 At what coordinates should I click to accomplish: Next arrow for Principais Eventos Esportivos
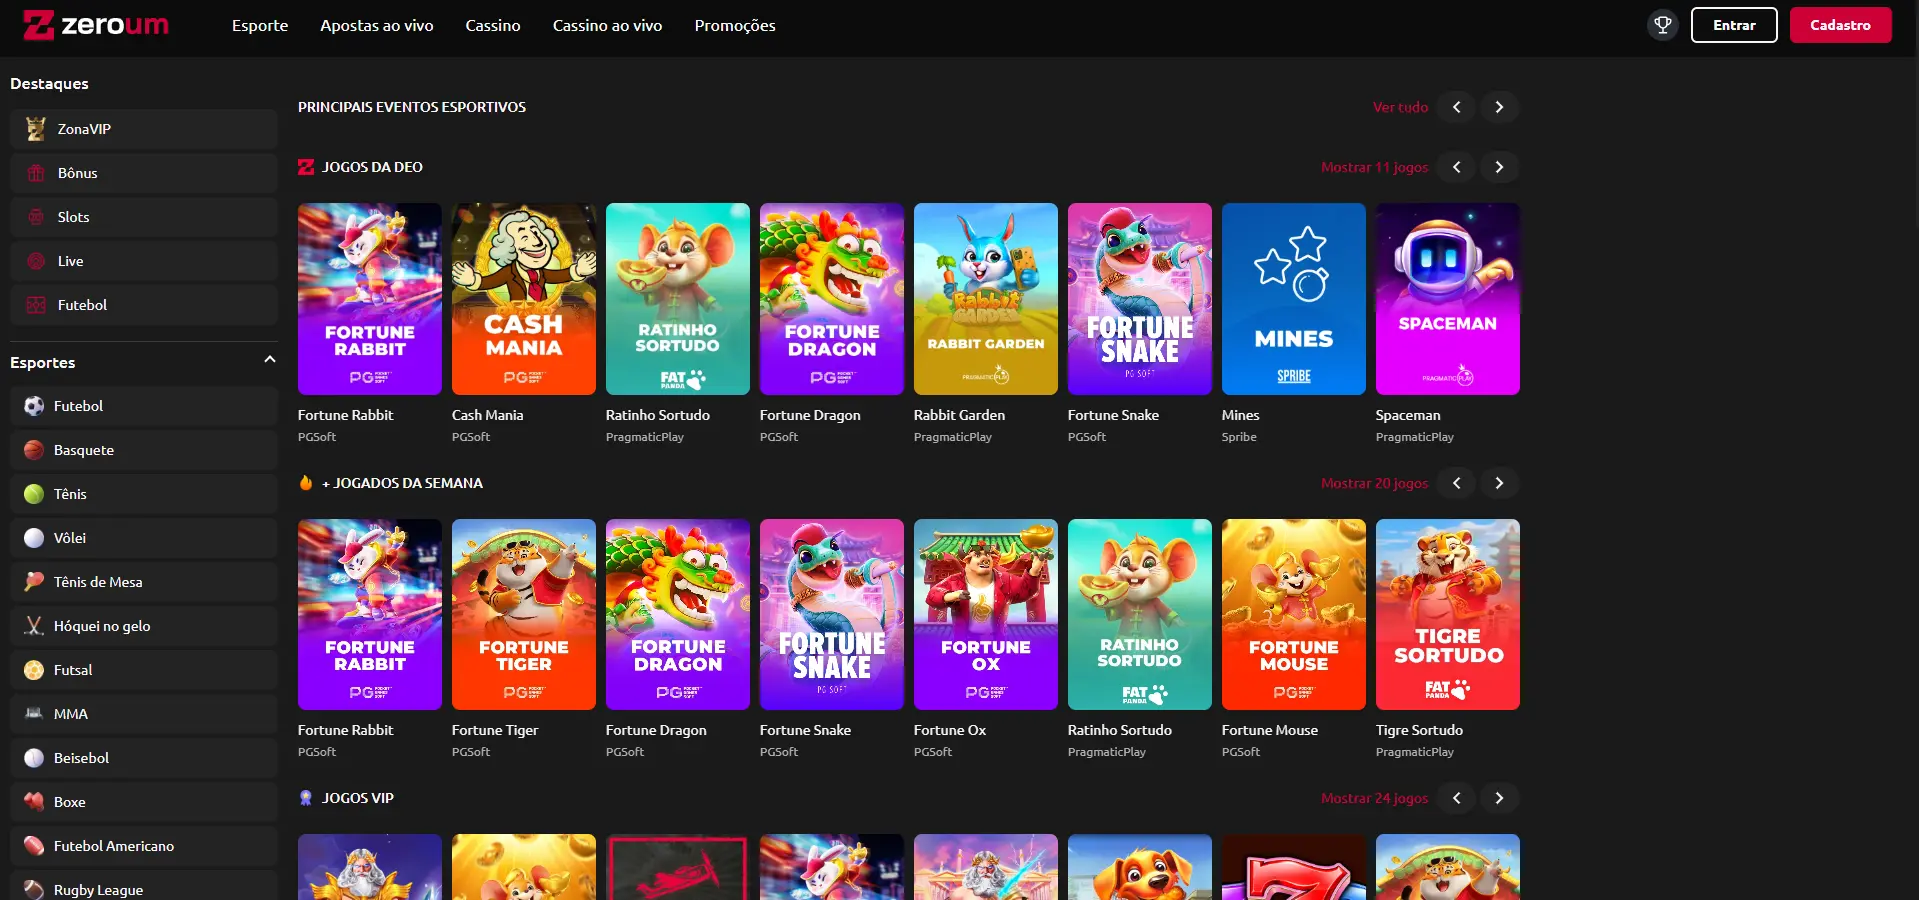click(1499, 107)
